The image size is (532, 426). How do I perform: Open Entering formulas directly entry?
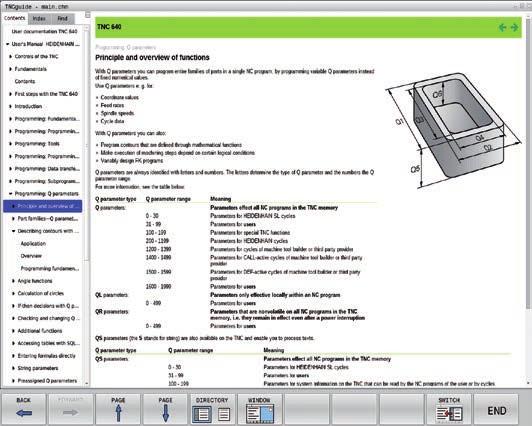tap(46, 356)
